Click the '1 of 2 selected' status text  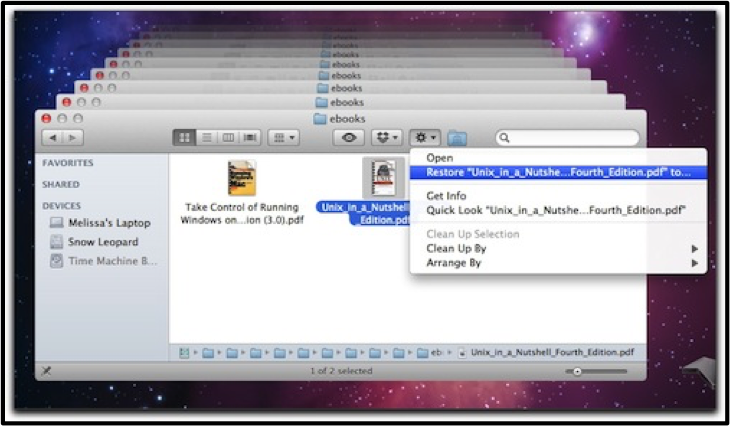[341, 371]
